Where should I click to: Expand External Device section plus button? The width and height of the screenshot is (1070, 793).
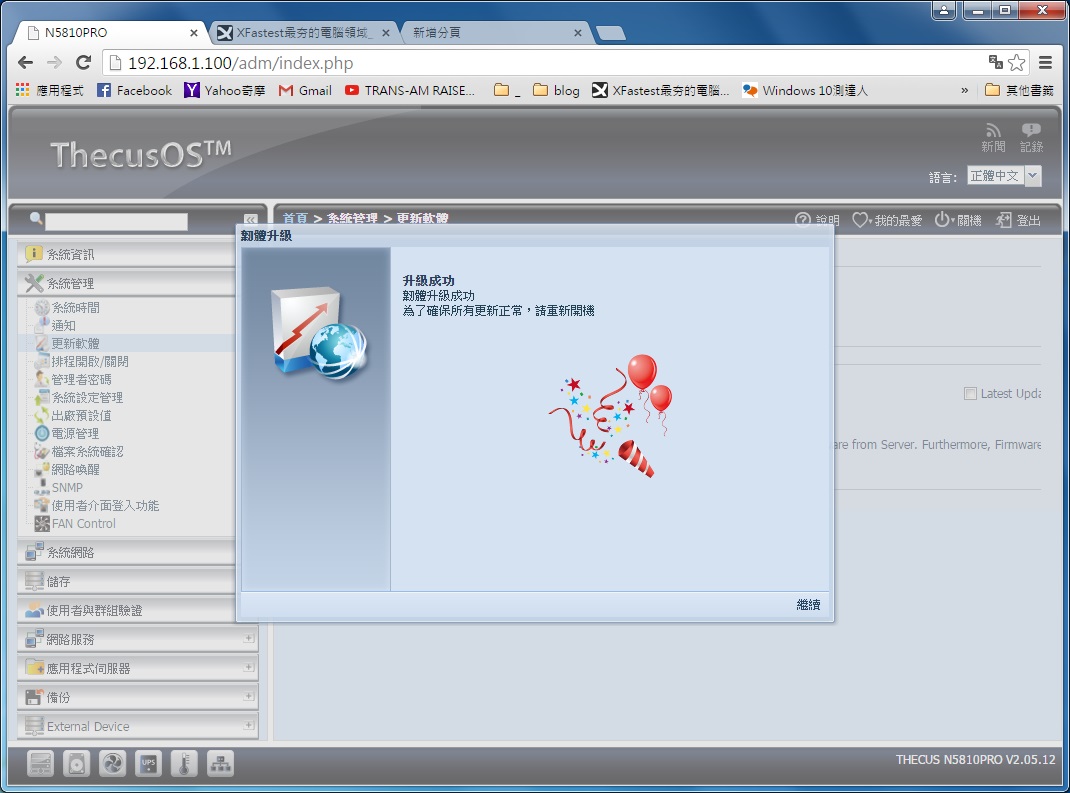248,725
